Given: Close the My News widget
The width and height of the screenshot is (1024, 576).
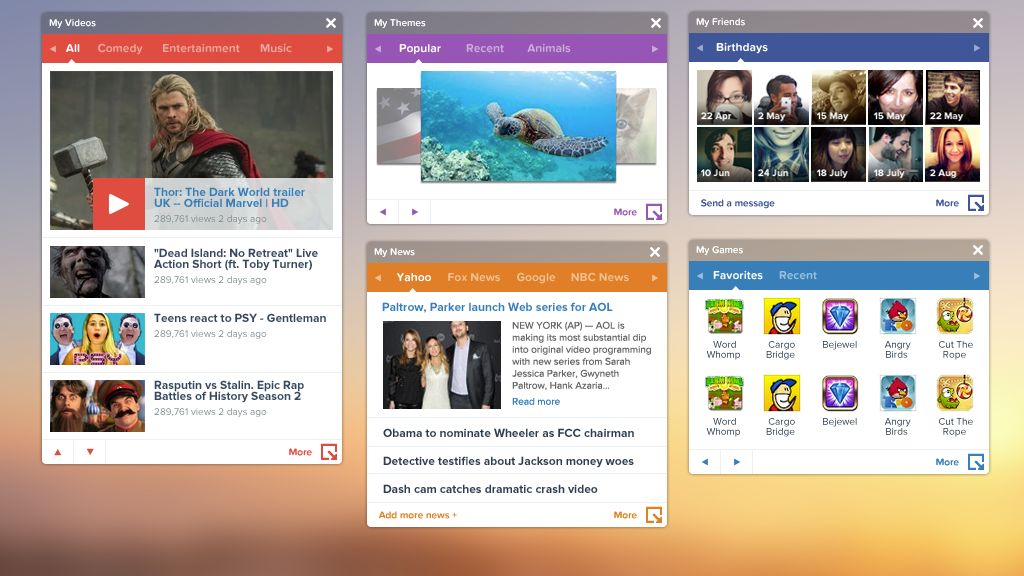Looking at the screenshot, I should click(655, 252).
